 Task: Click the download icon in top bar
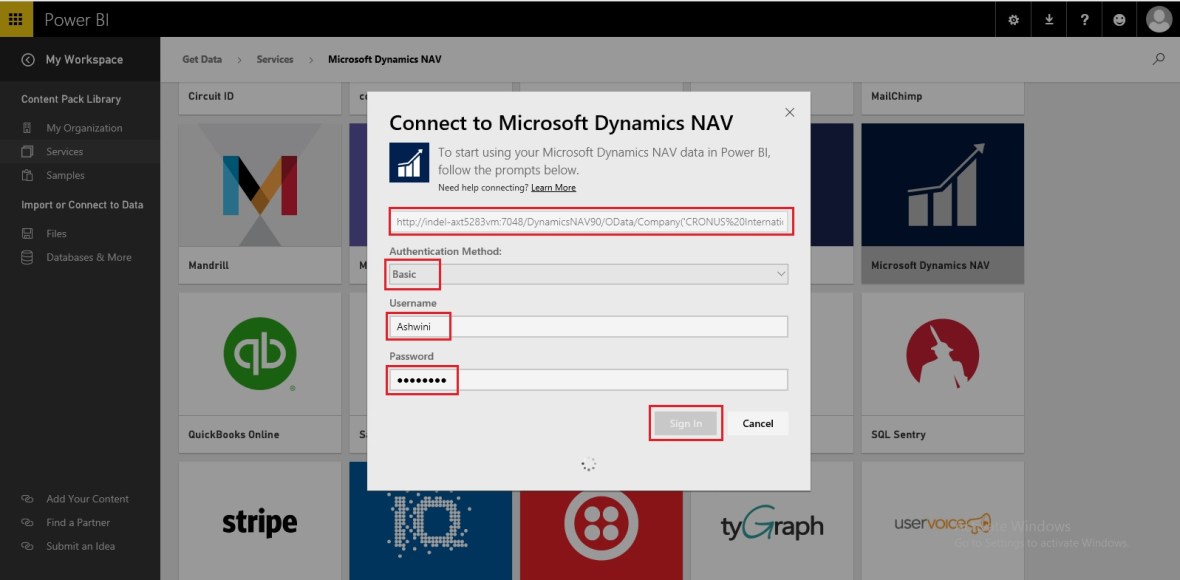click(x=1049, y=18)
